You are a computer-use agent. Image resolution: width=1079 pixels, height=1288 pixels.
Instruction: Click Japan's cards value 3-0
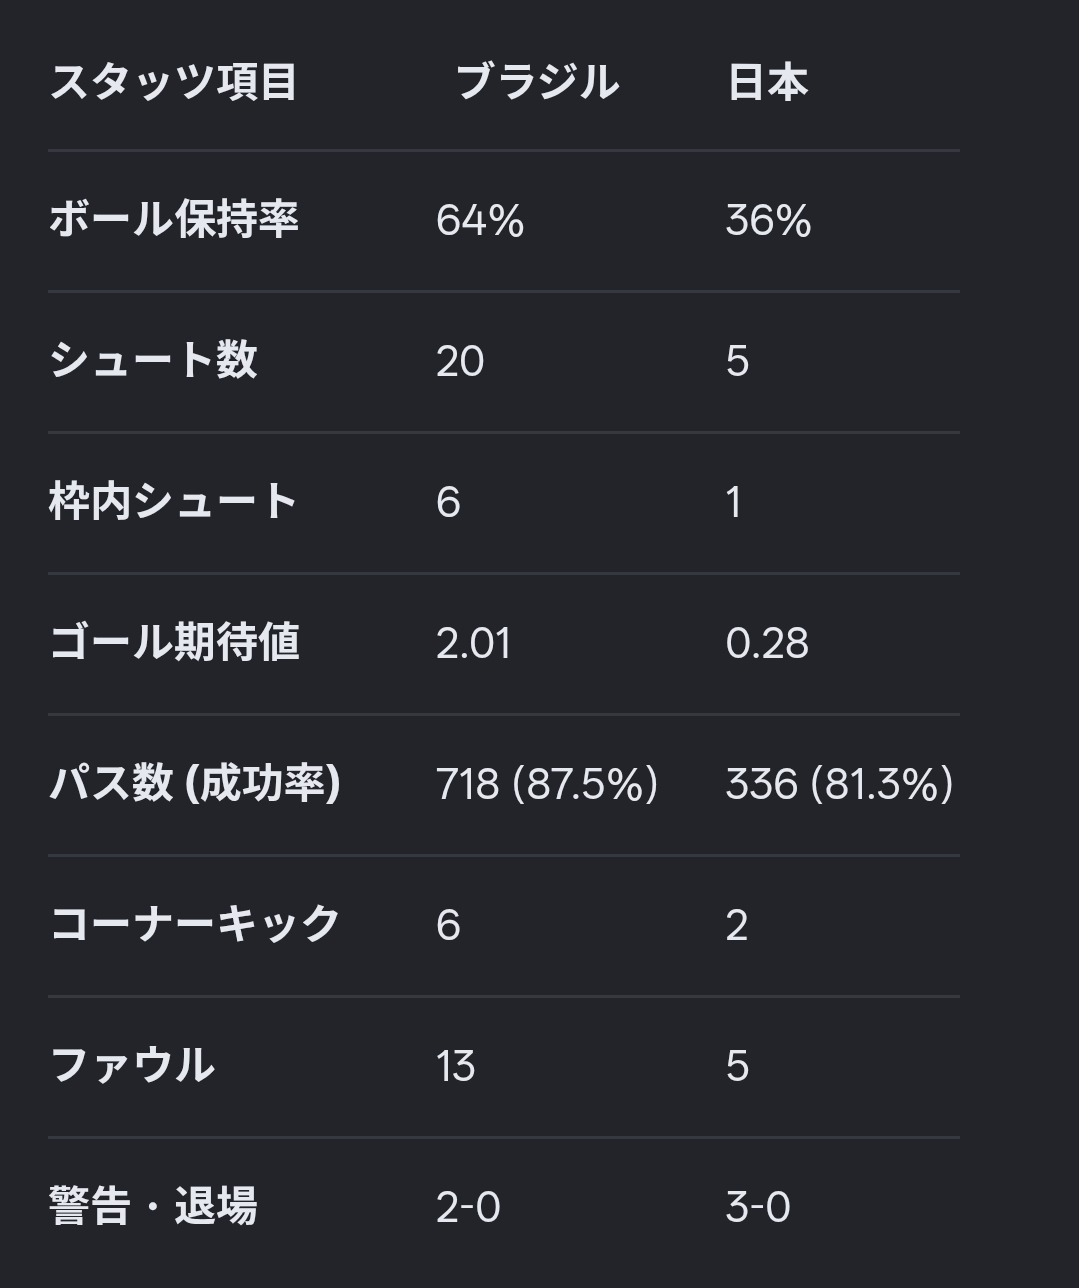click(x=758, y=1207)
